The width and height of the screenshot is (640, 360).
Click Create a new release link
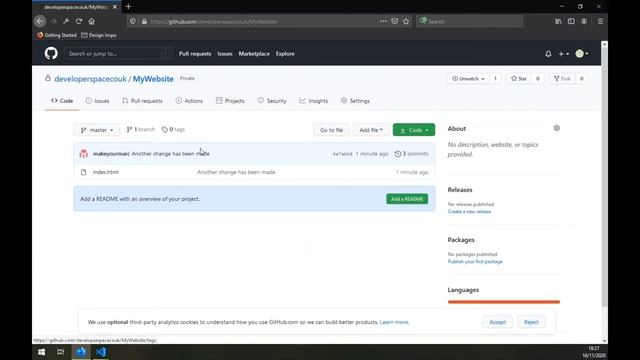(x=469, y=211)
